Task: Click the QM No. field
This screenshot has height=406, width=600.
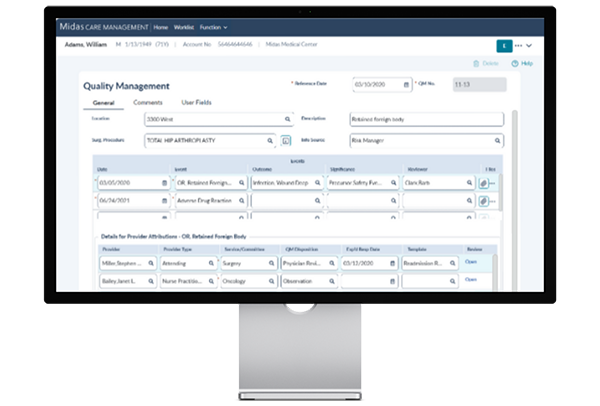Action: click(x=479, y=85)
